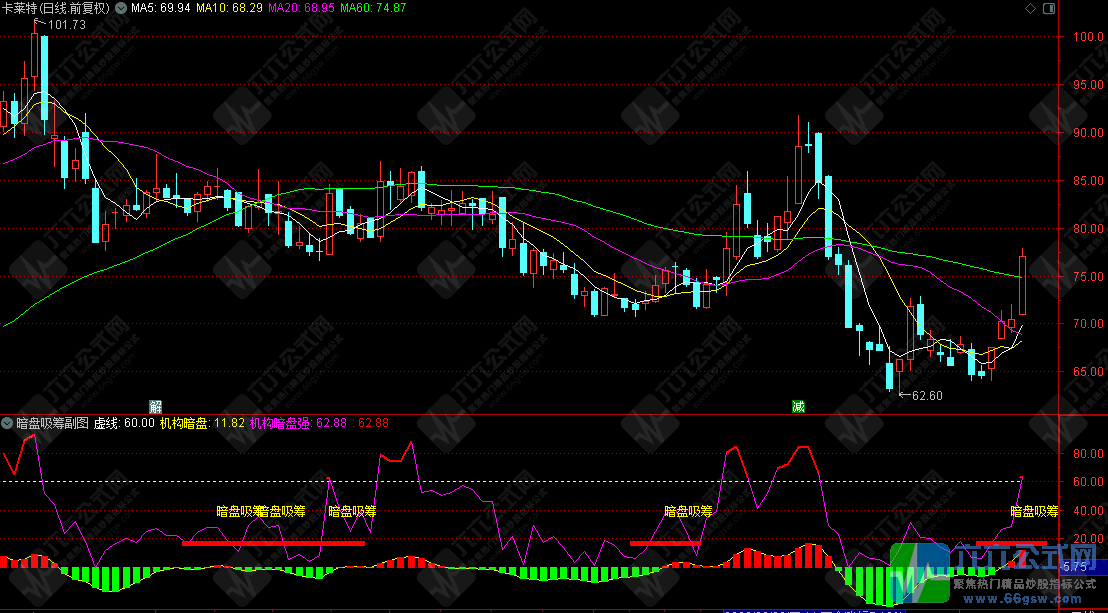Click the green 减 marker icon
Screen dimensions: 1108x613
click(x=797, y=406)
